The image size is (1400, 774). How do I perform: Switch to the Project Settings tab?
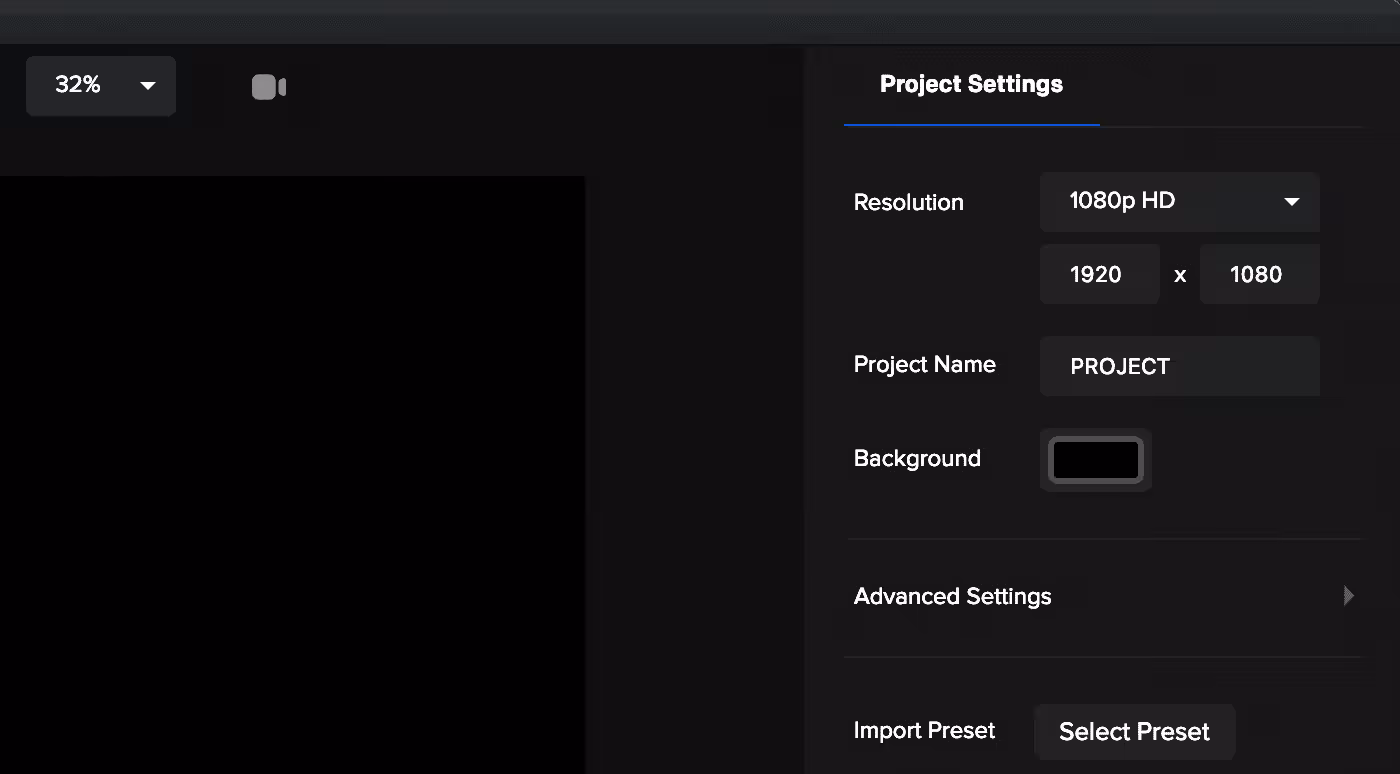coord(971,85)
